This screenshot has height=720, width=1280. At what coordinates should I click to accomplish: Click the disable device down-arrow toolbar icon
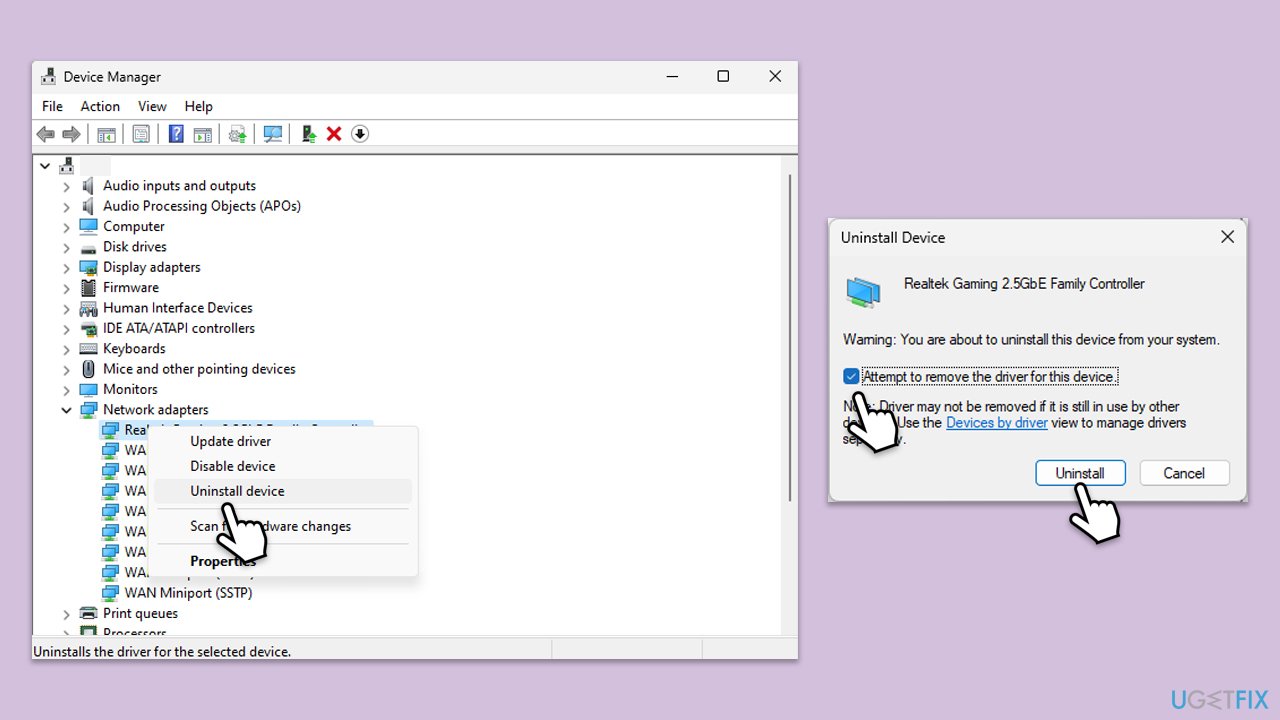pos(360,134)
